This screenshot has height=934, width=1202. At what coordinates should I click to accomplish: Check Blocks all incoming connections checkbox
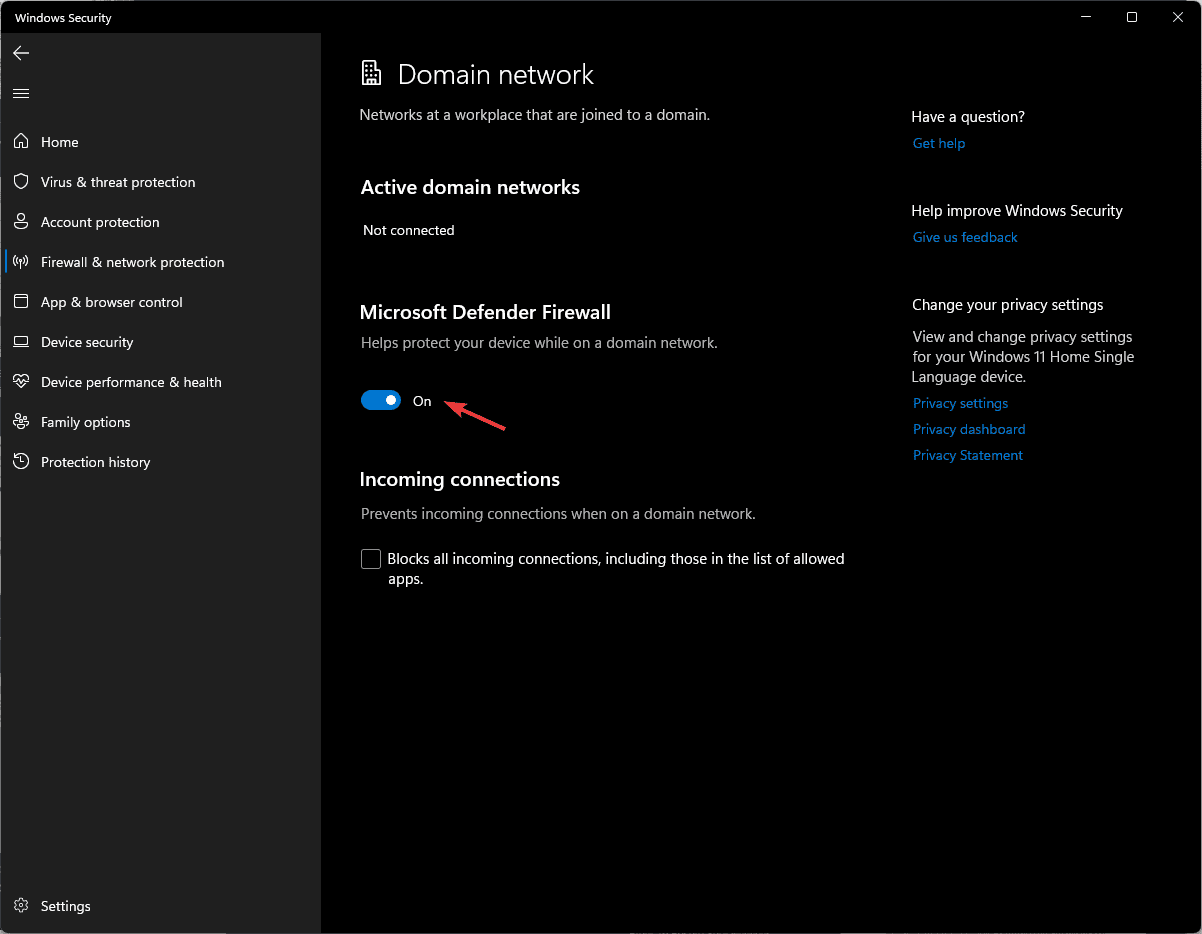371,559
